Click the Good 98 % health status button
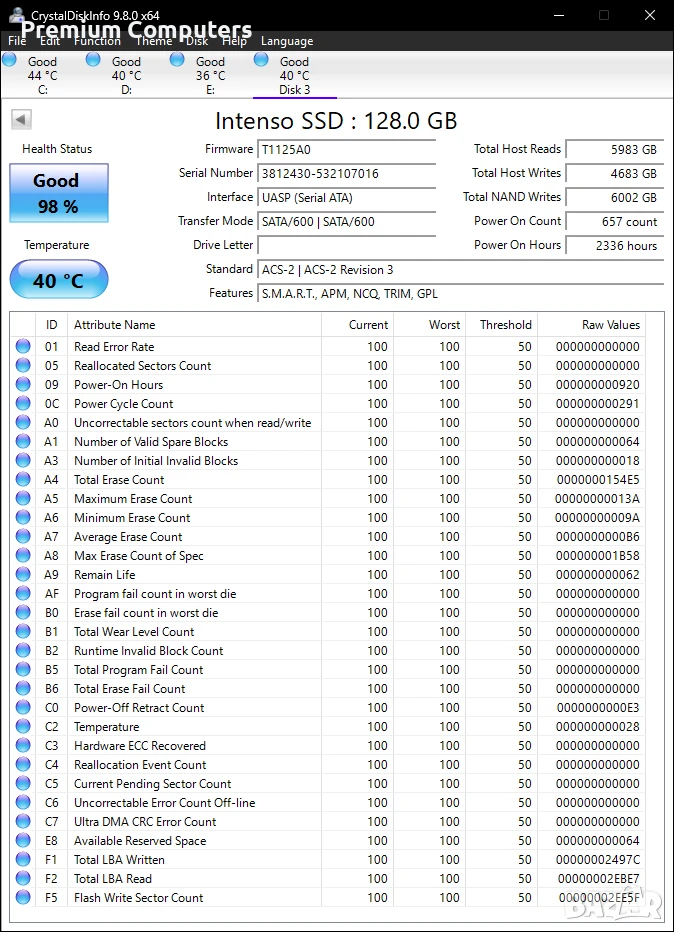Viewport: 674px width, 932px height. click(x=59, y=193)
